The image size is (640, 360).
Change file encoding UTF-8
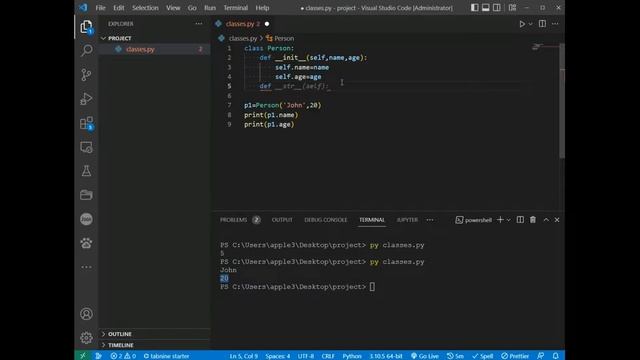306,356
